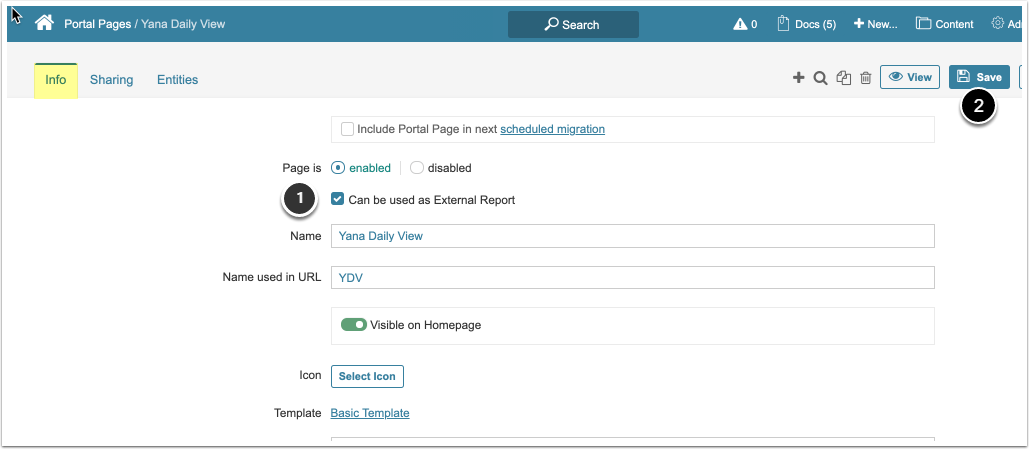
Task: Check Include Portal Page in next migration
Action: click(x=347, y=129)
